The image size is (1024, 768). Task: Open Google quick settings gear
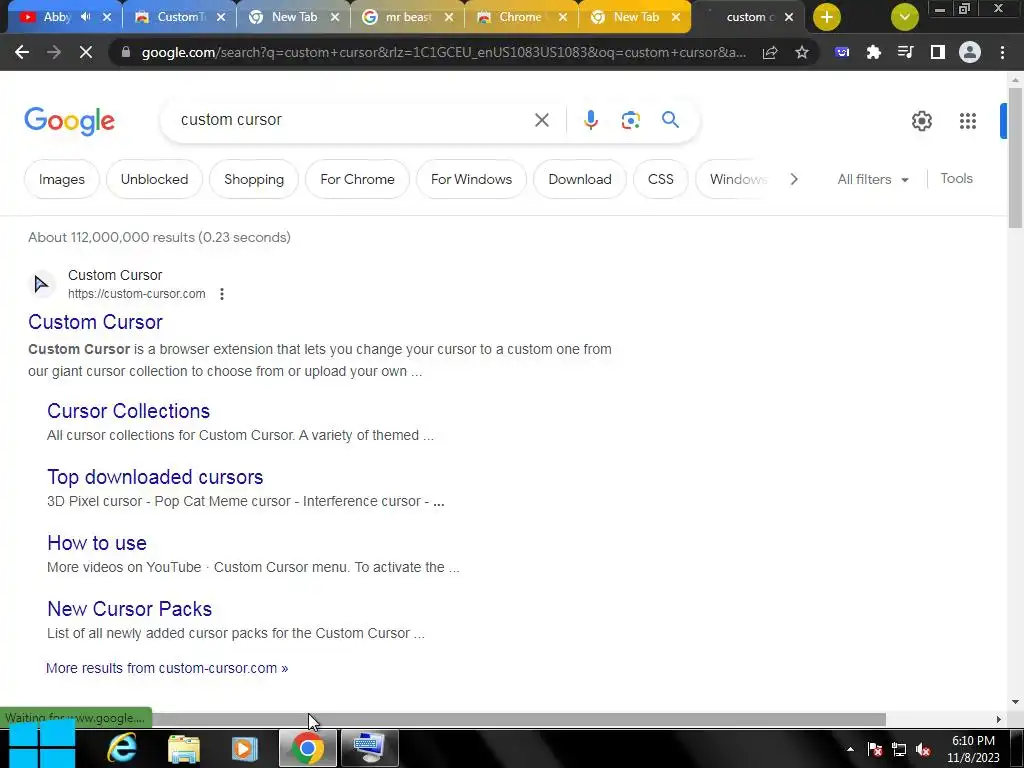921,121
